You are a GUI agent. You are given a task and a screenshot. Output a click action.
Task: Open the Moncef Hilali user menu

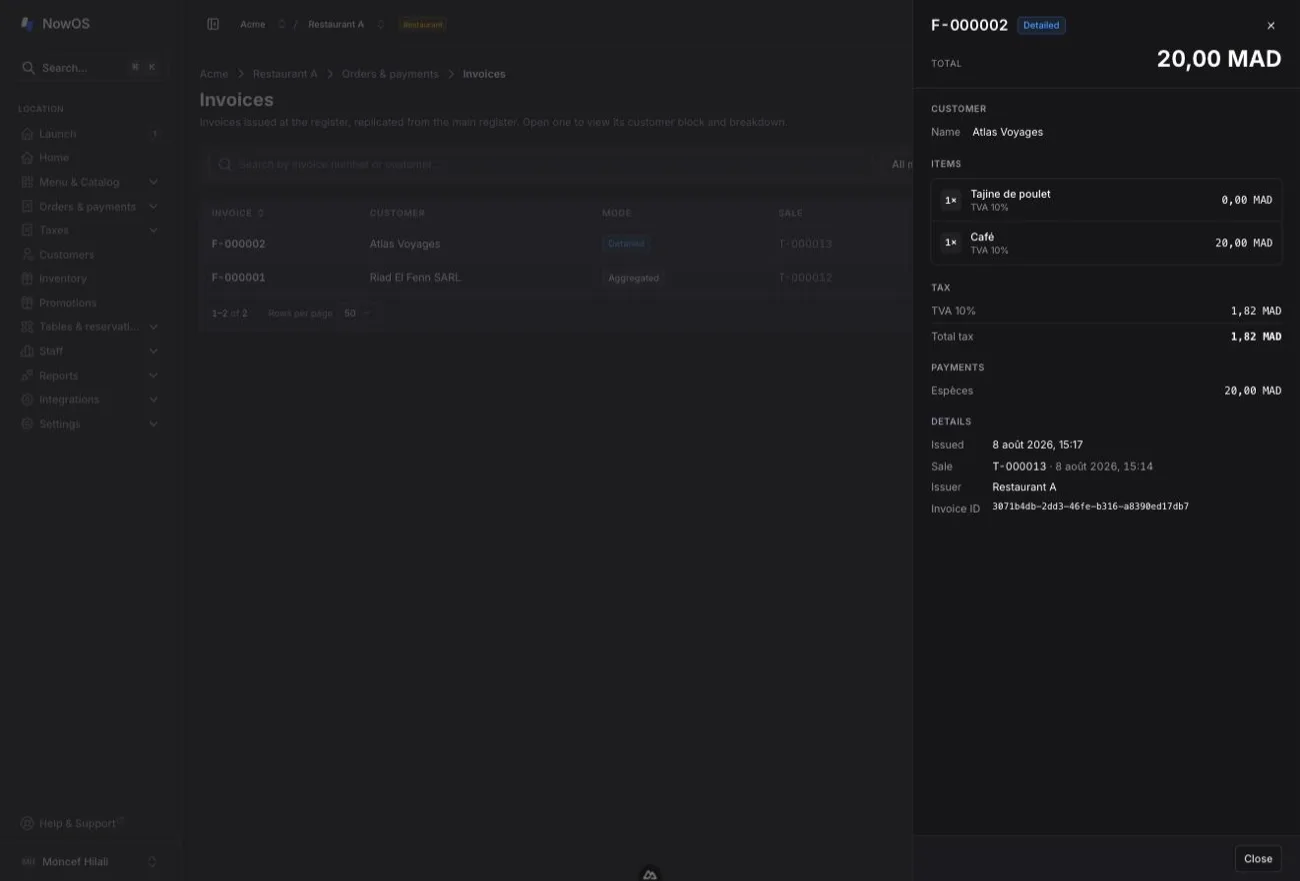coord(89,862)
